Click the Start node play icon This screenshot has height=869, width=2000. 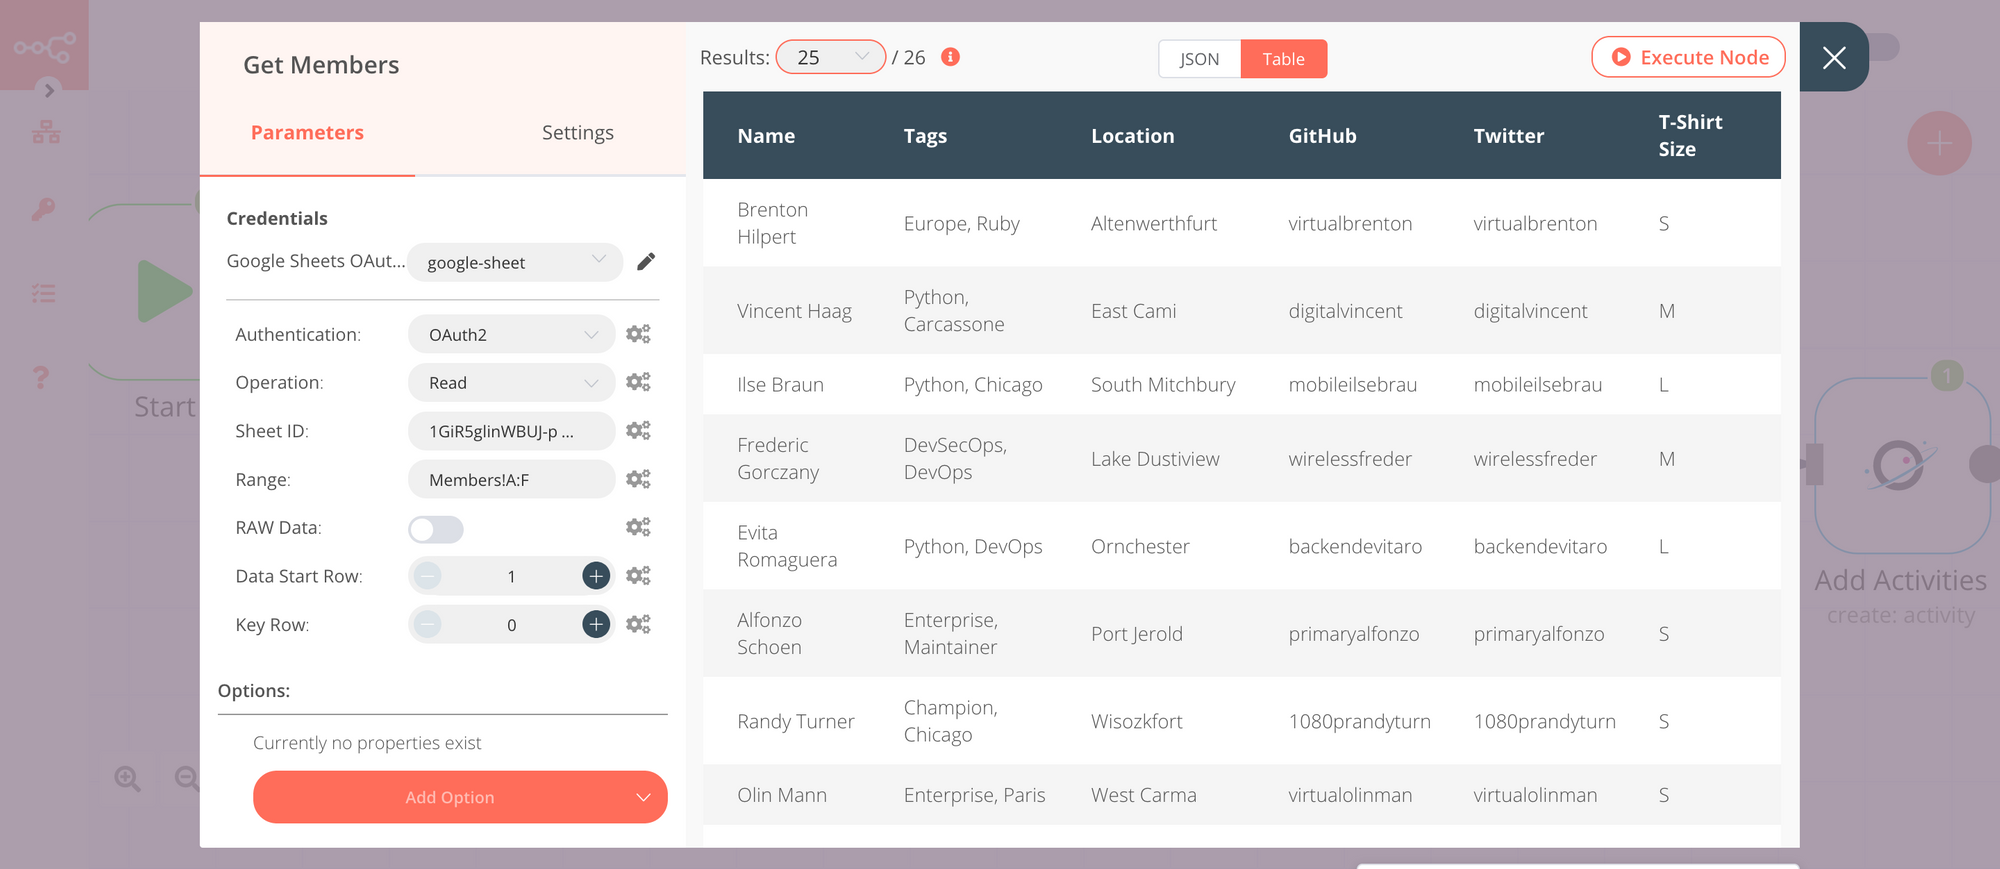(164, 291)
